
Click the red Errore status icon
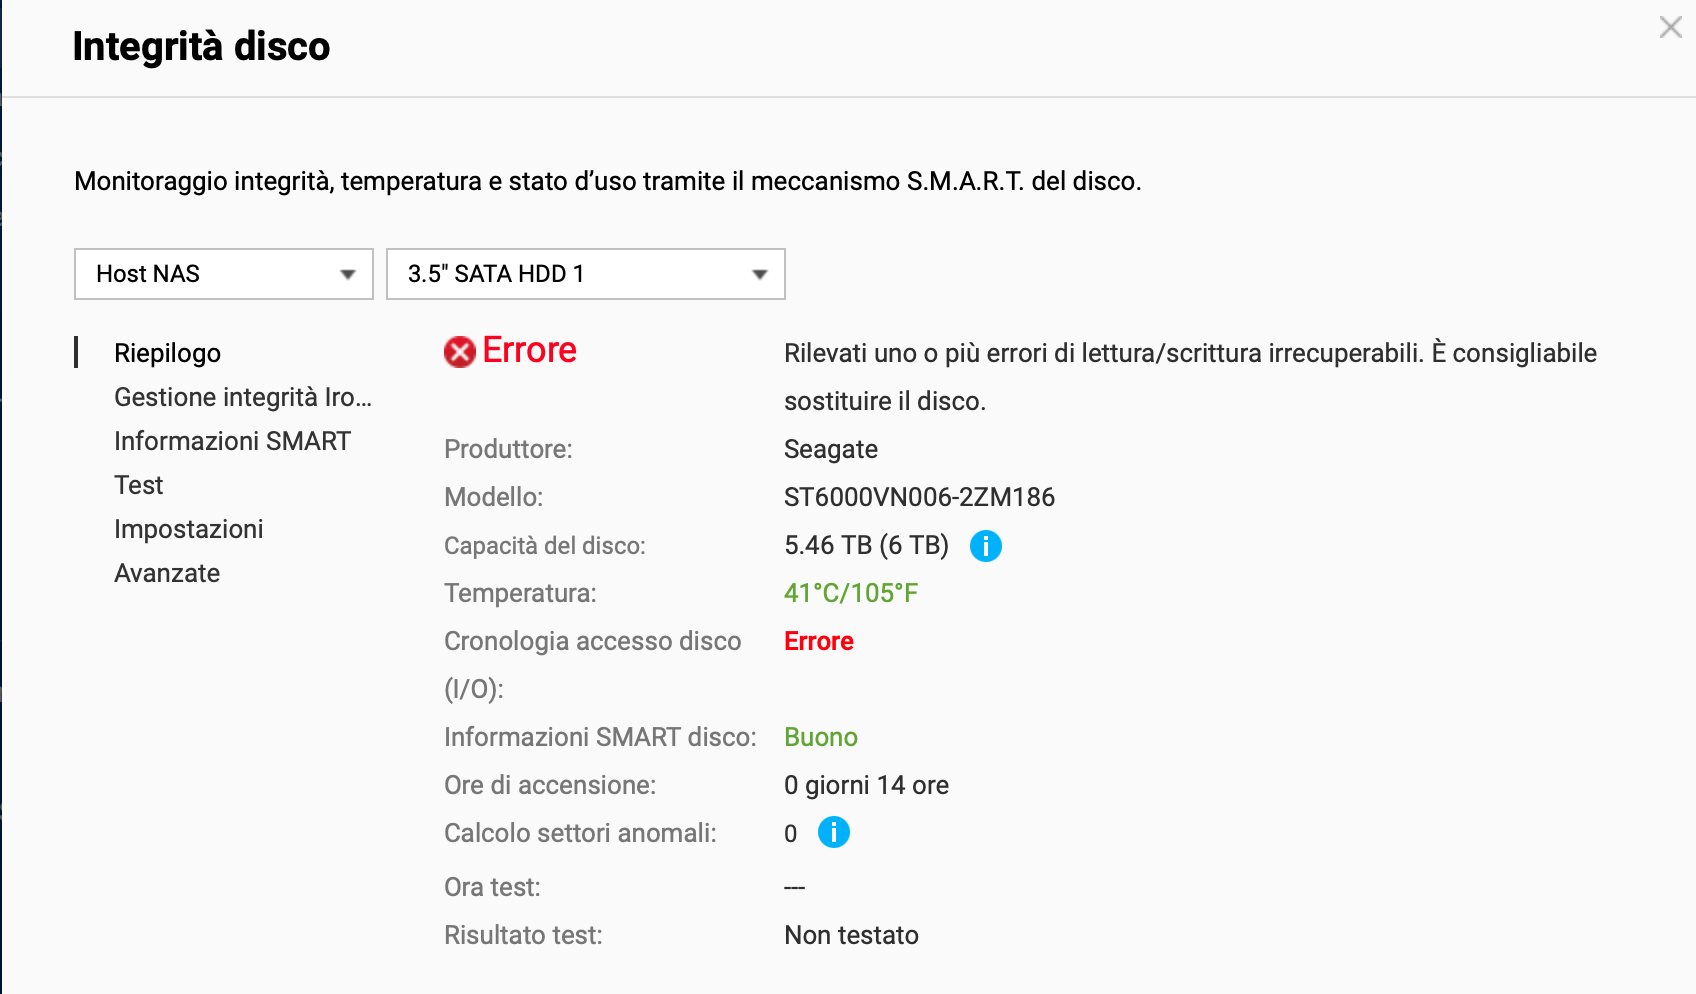[x=460, y=352]
